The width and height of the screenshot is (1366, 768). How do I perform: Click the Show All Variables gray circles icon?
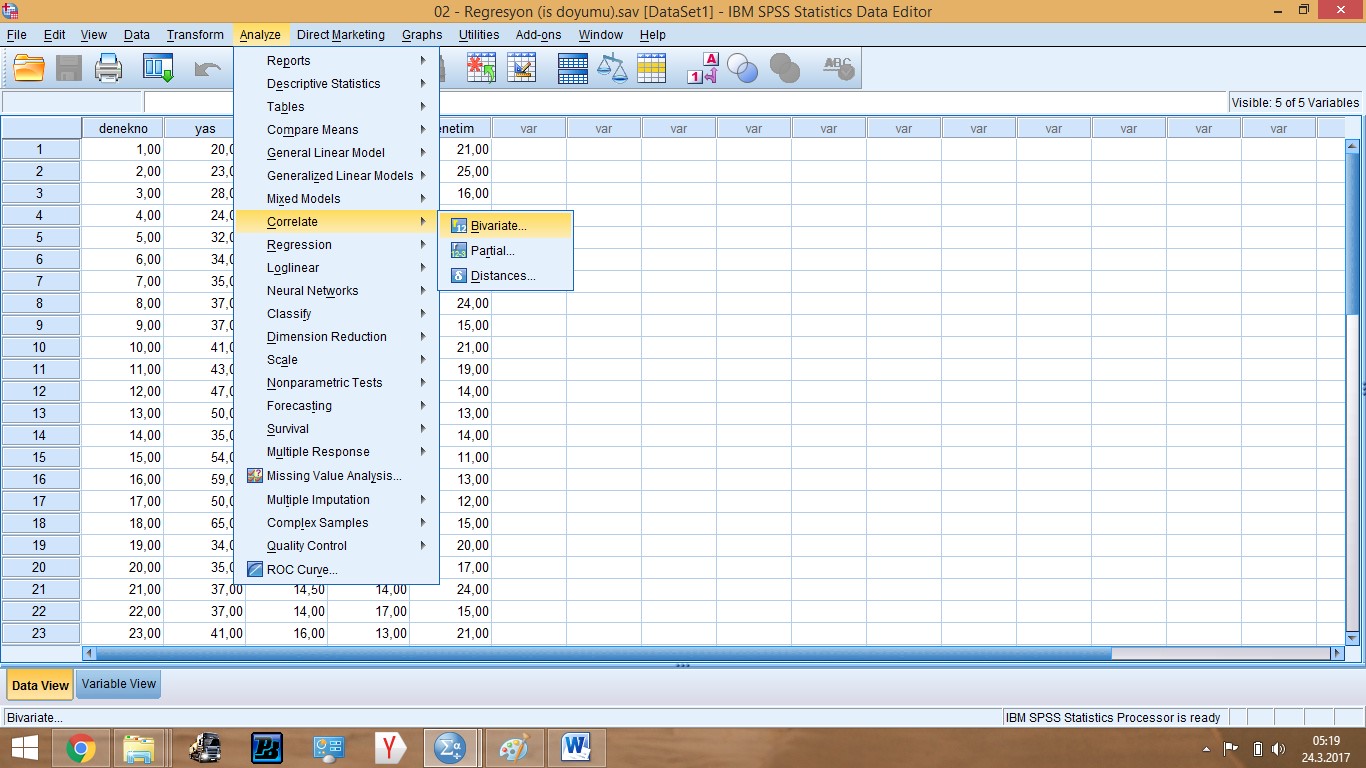785,68
